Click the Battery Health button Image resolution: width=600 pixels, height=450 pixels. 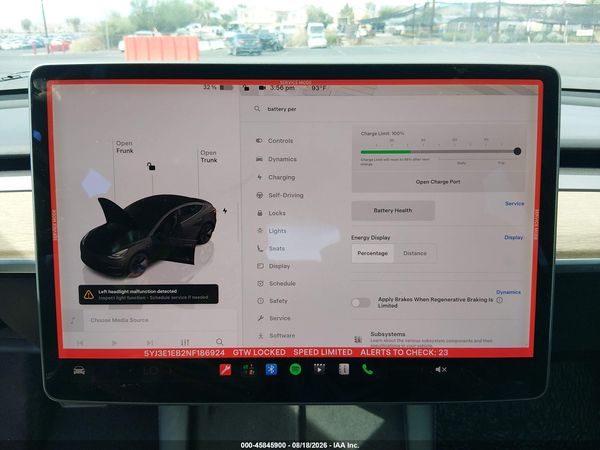(x=393, y=210)
